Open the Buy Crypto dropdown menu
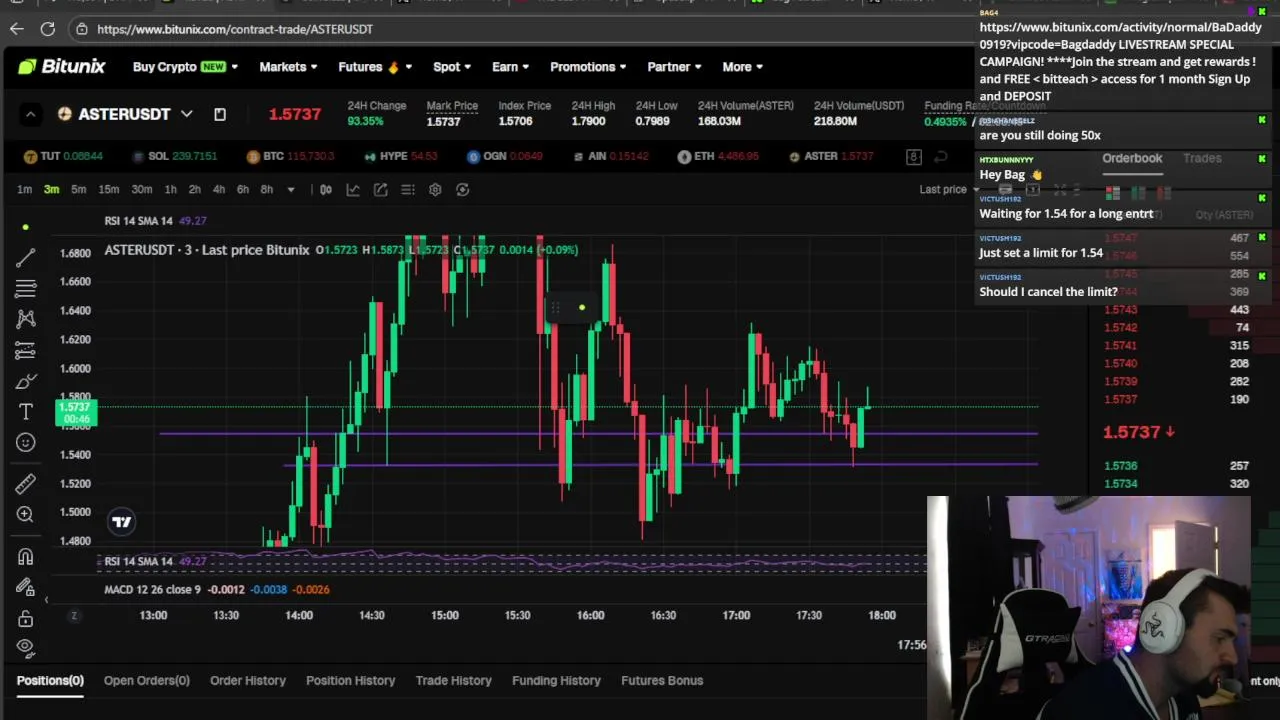This screenshot has width=1280, height=720. (x=185, y=67)
